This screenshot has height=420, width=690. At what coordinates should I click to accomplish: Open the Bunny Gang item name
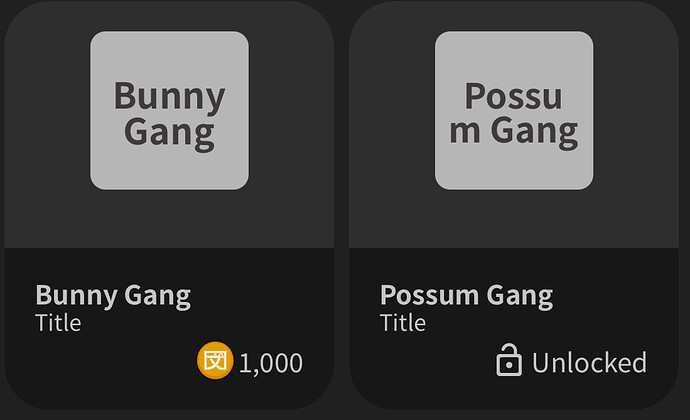[x=113, y=295]
